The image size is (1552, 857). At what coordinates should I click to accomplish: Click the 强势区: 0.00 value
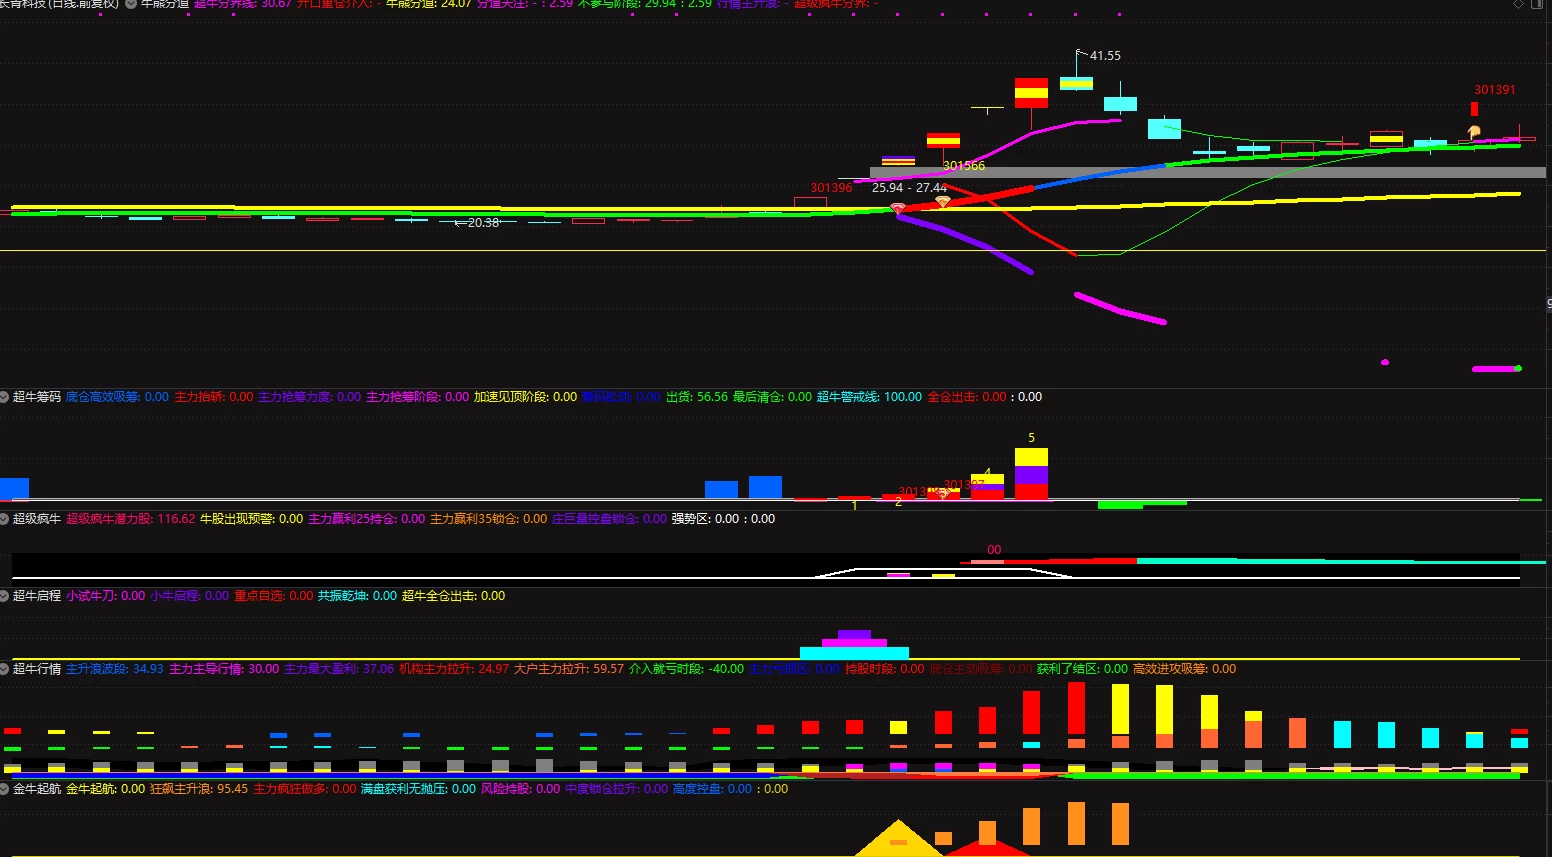click(x=705, y=519)
